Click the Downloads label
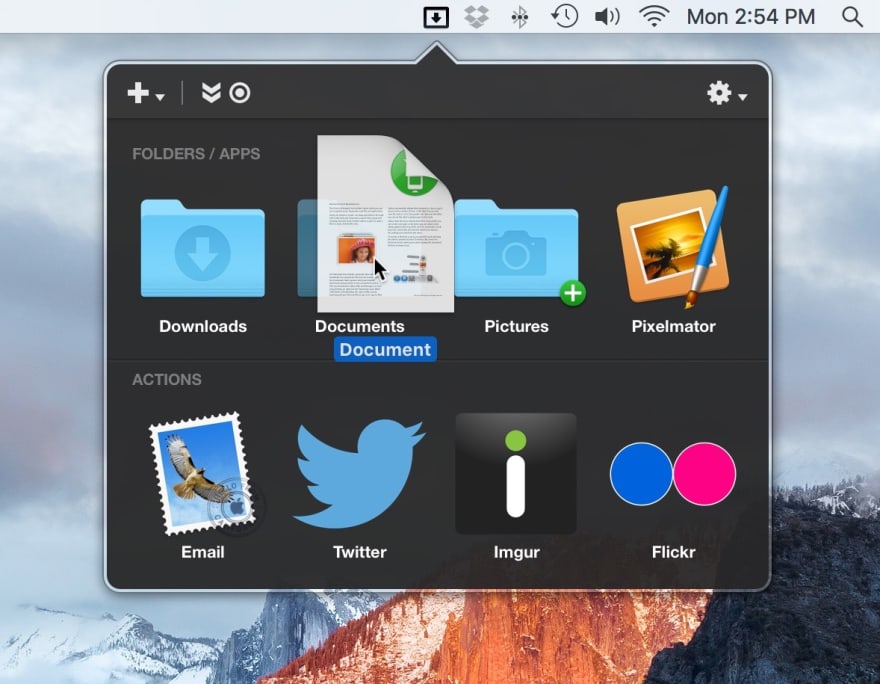The width and height of the screenshot is (880, 684). pyautogui.click(x=203, y=326)
